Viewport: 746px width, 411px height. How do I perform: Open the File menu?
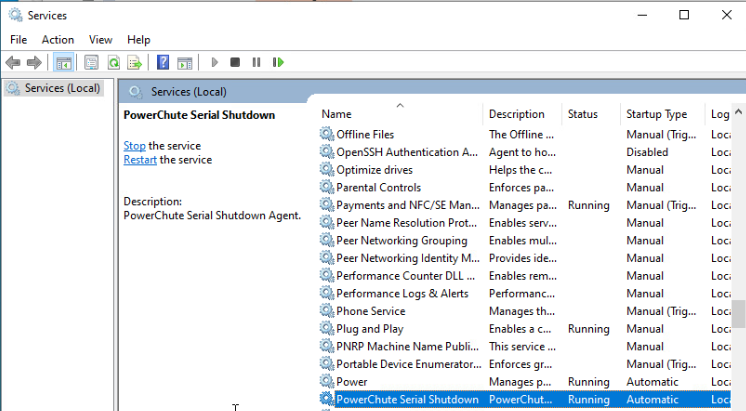point(19,39)
